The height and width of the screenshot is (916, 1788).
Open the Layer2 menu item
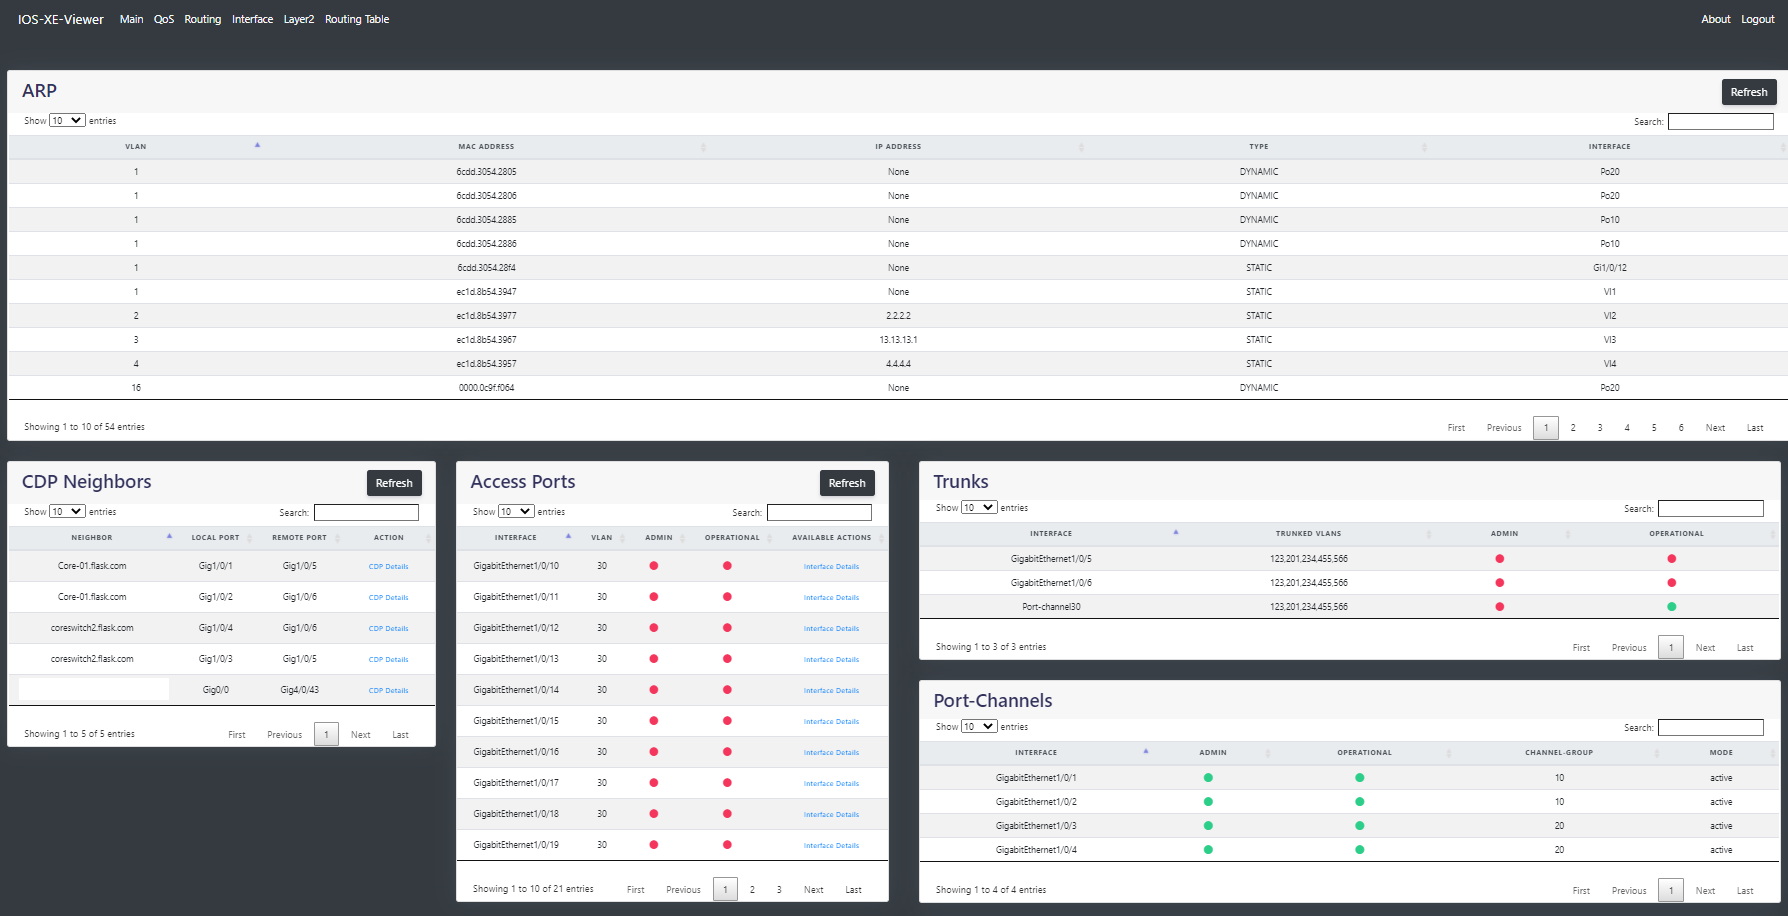tap(299, 19)
